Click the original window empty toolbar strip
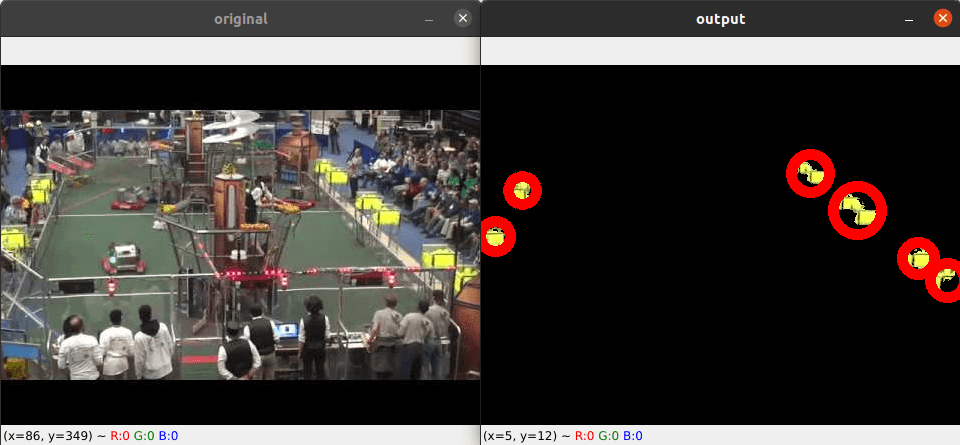 240,51
